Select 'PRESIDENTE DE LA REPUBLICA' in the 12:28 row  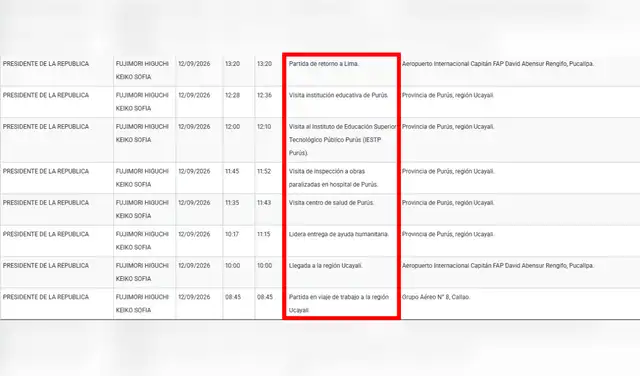pos(46,95)
